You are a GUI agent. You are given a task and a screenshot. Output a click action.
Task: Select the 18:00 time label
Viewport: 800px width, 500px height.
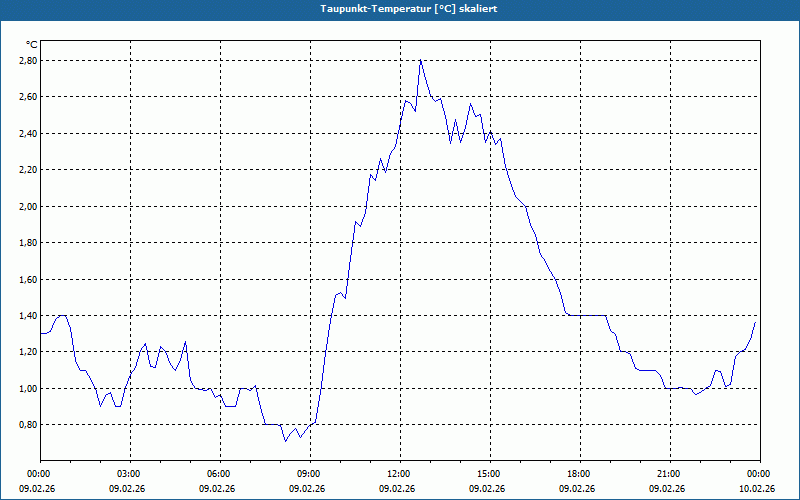[x=577, y=474]
